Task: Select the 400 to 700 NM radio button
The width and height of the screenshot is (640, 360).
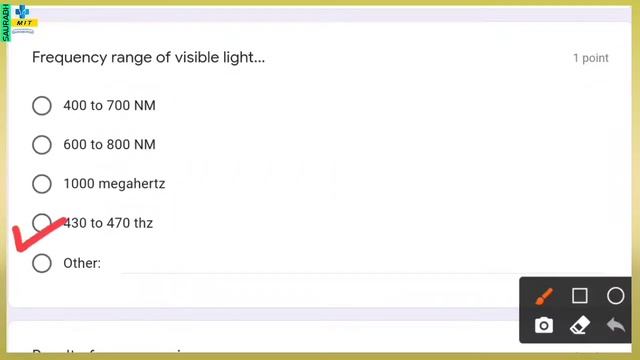Action: tap(42, 106)
